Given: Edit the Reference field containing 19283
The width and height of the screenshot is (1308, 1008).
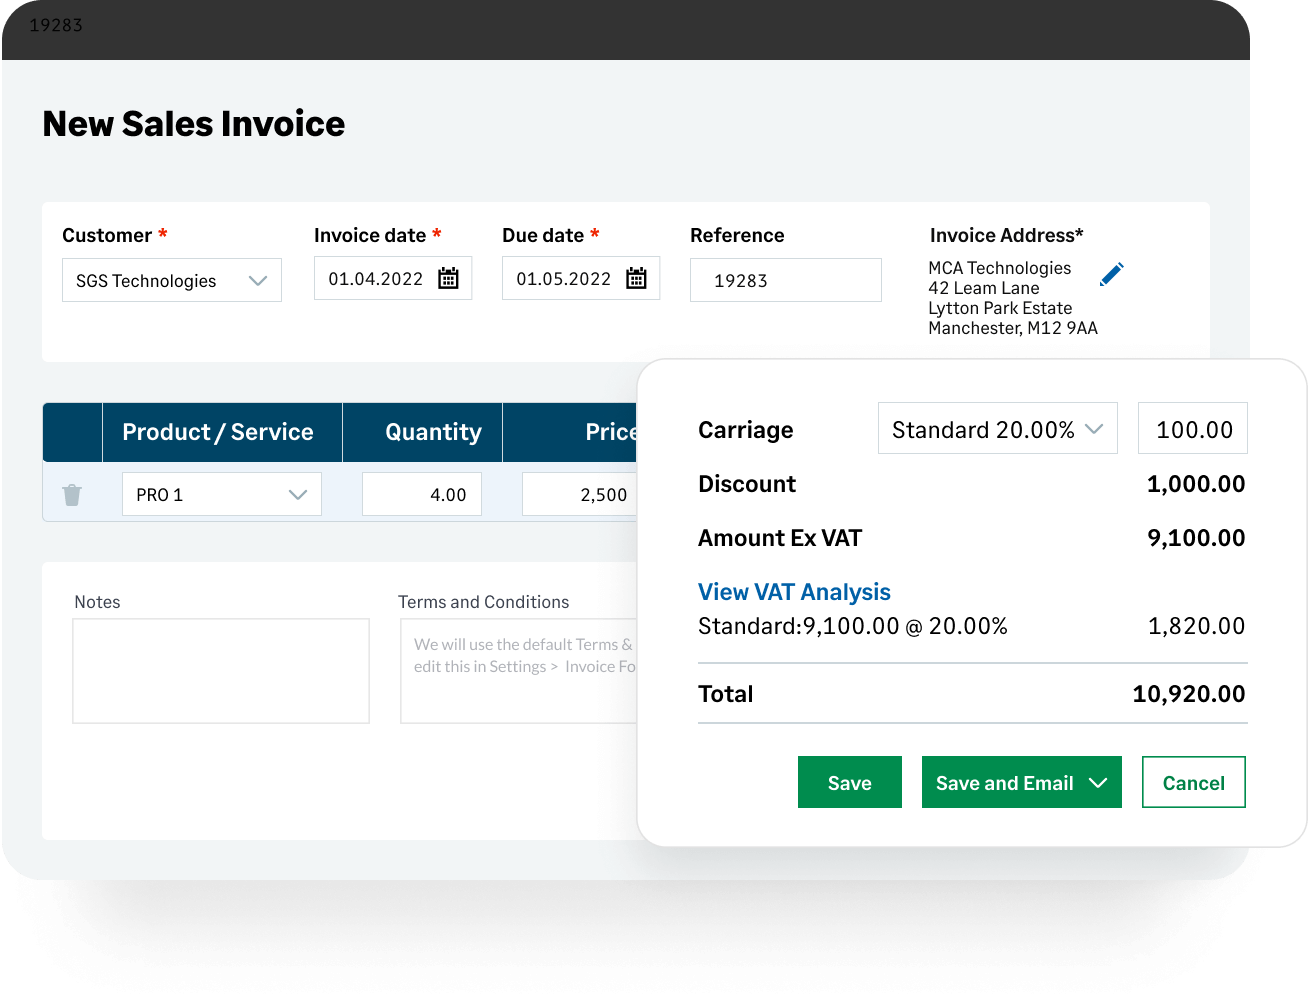Looking at the screenshot, I should tap(785, 280).
